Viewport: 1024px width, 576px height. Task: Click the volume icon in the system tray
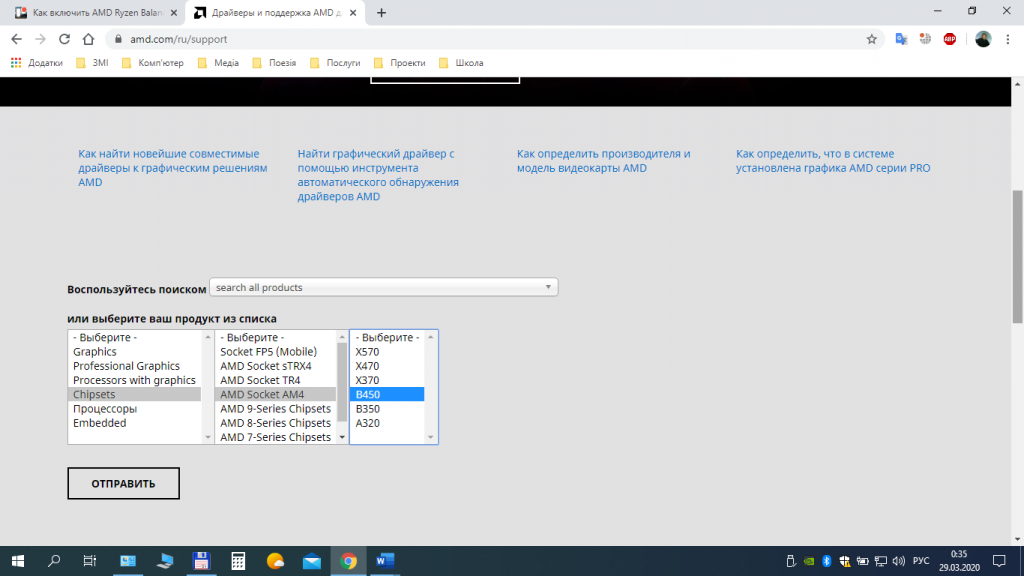tap(898, 562)
